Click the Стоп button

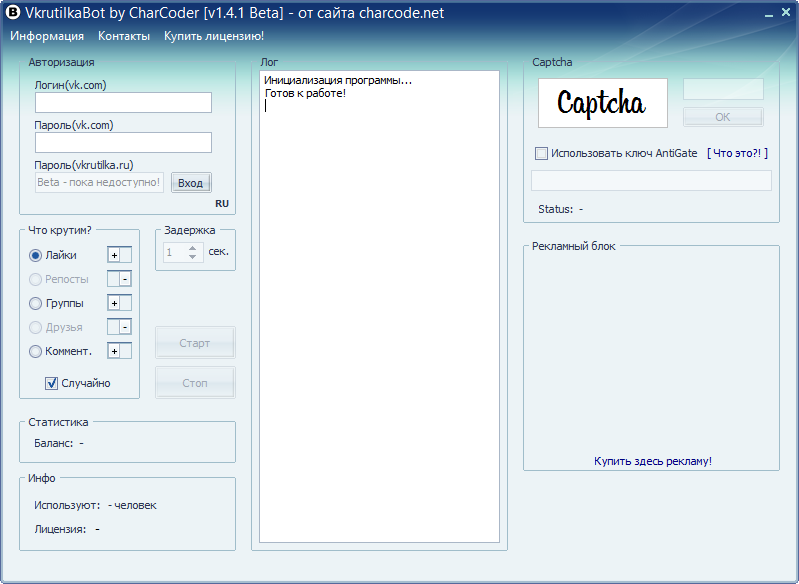(195, 383)
